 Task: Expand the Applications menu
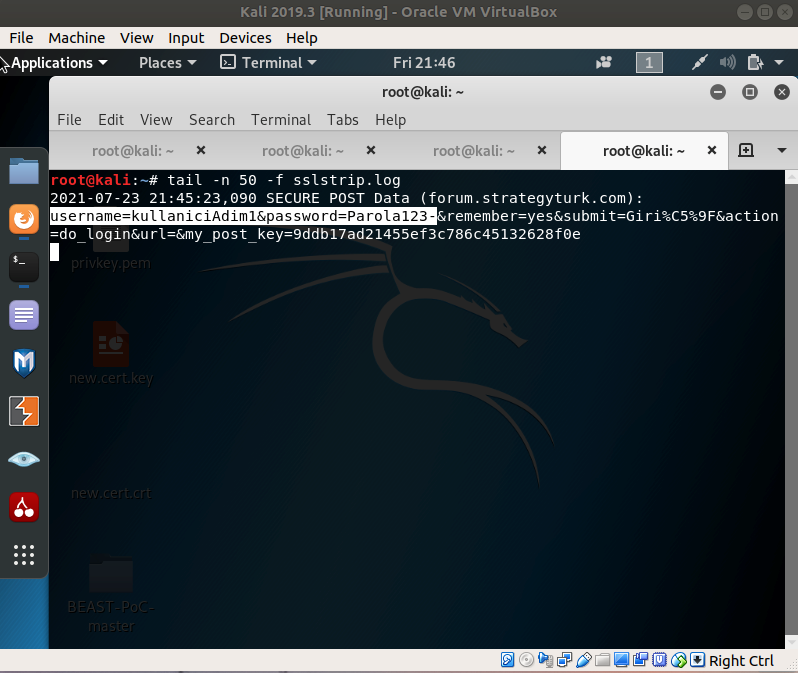coord(60,63)
